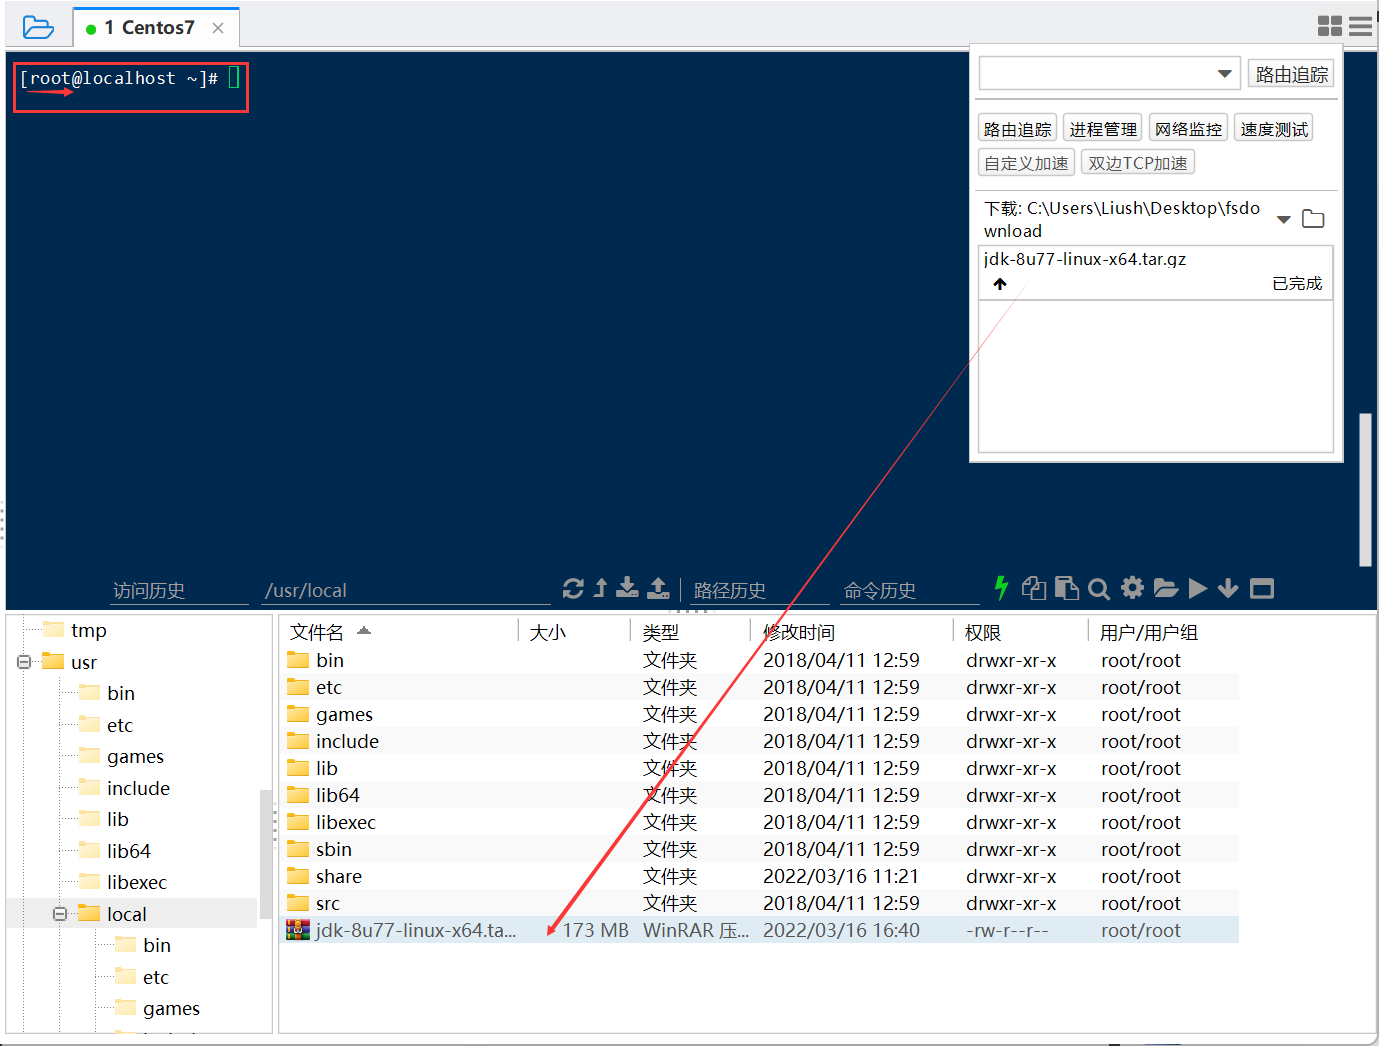
Task: Open remote file search with the magnifier icon
Action: point(1099,588)
